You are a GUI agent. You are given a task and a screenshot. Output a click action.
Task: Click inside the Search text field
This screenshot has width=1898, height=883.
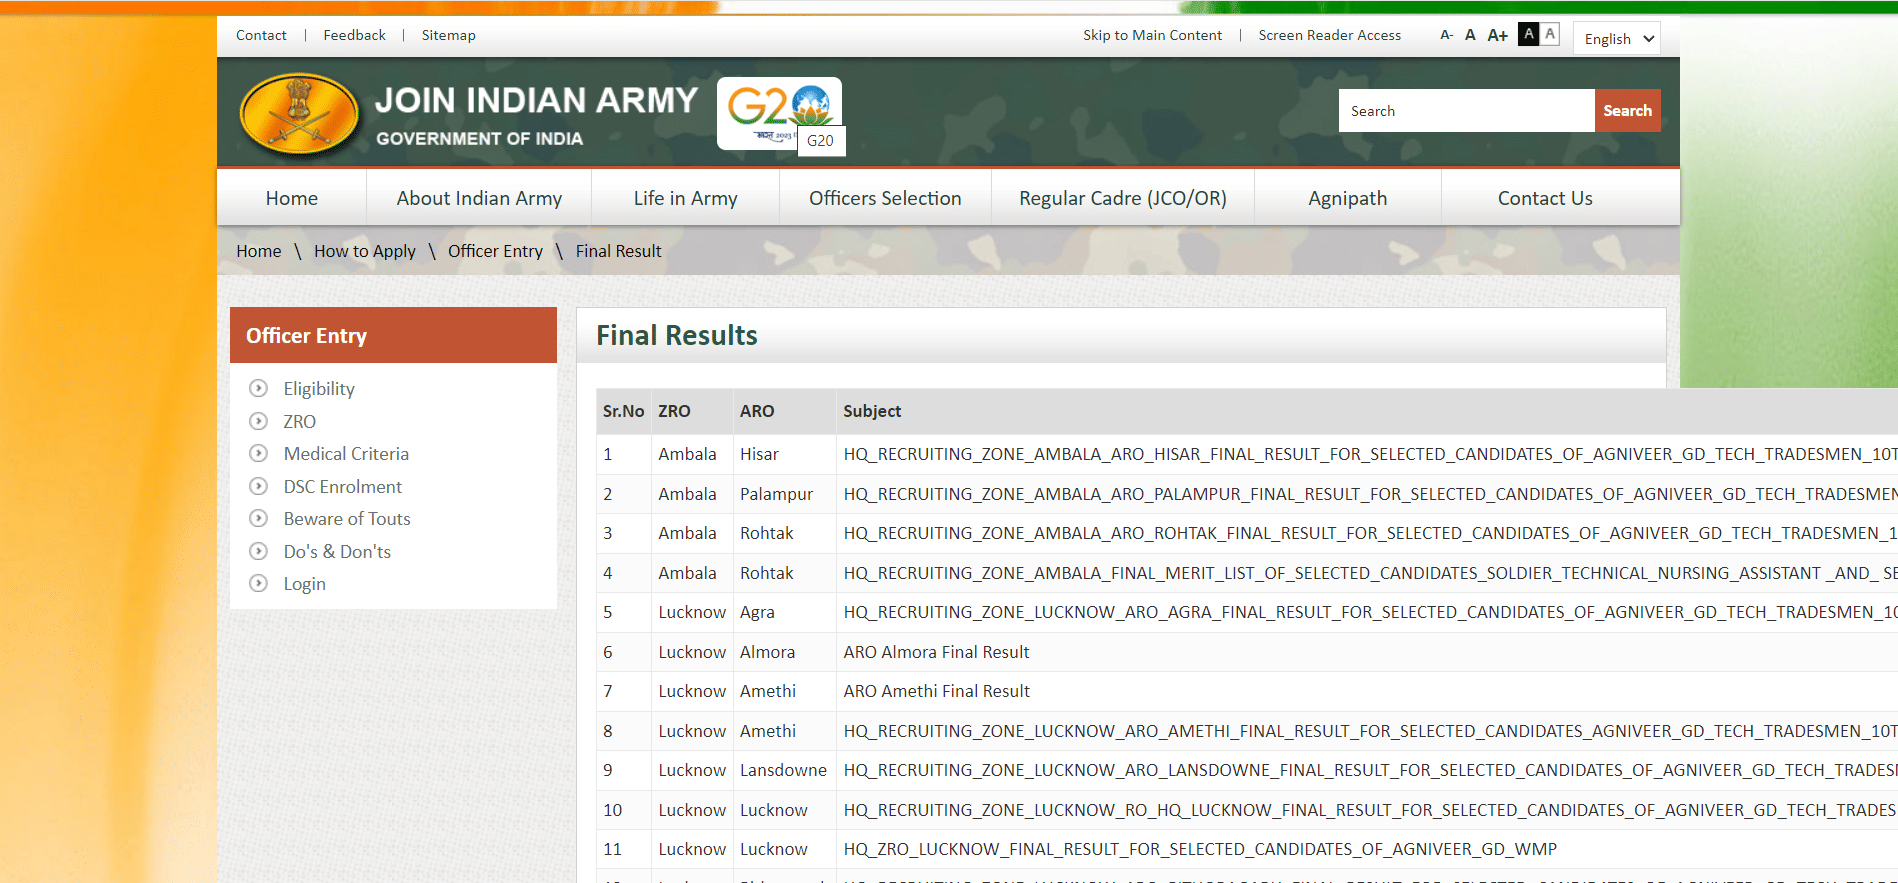click(x=1465, y=111)
